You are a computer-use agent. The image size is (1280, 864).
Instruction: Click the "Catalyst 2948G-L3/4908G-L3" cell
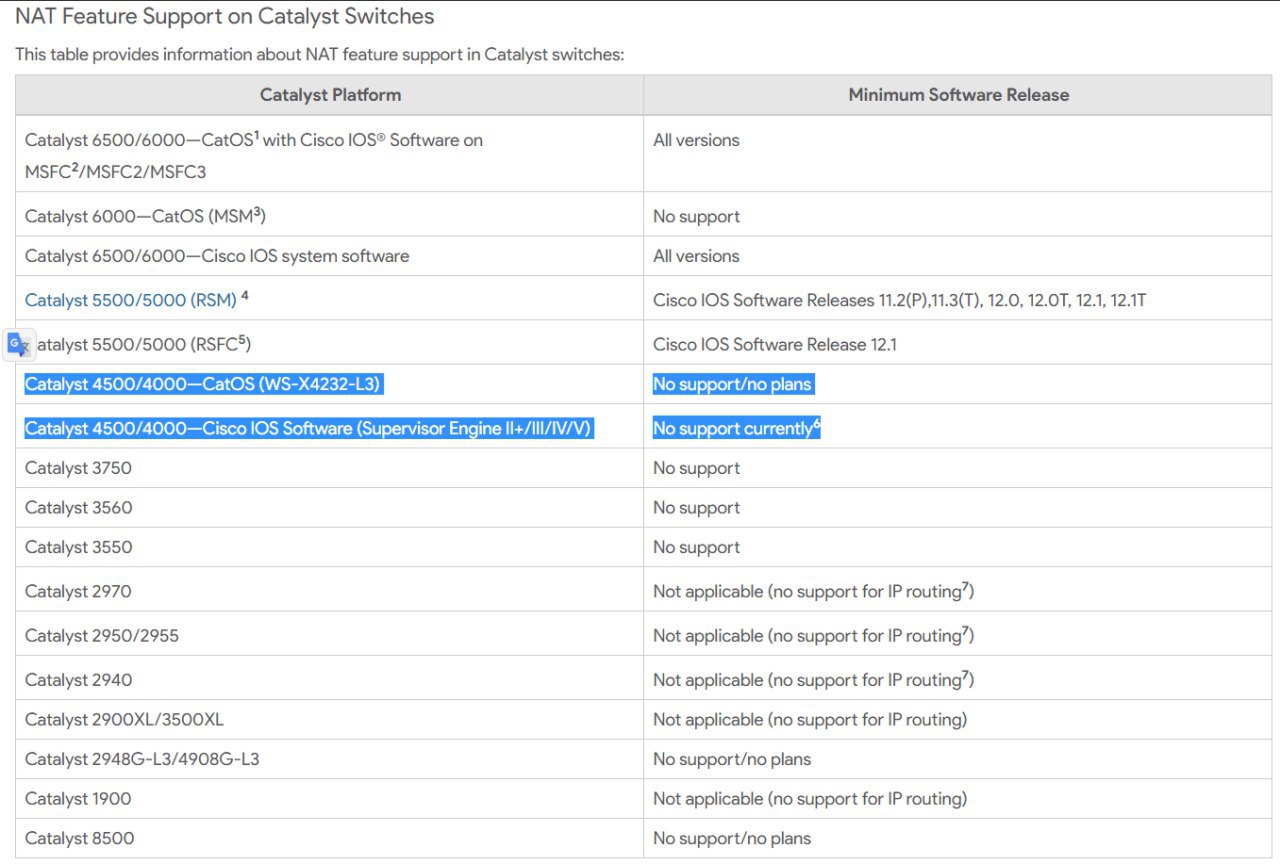[x=330, y=760]
